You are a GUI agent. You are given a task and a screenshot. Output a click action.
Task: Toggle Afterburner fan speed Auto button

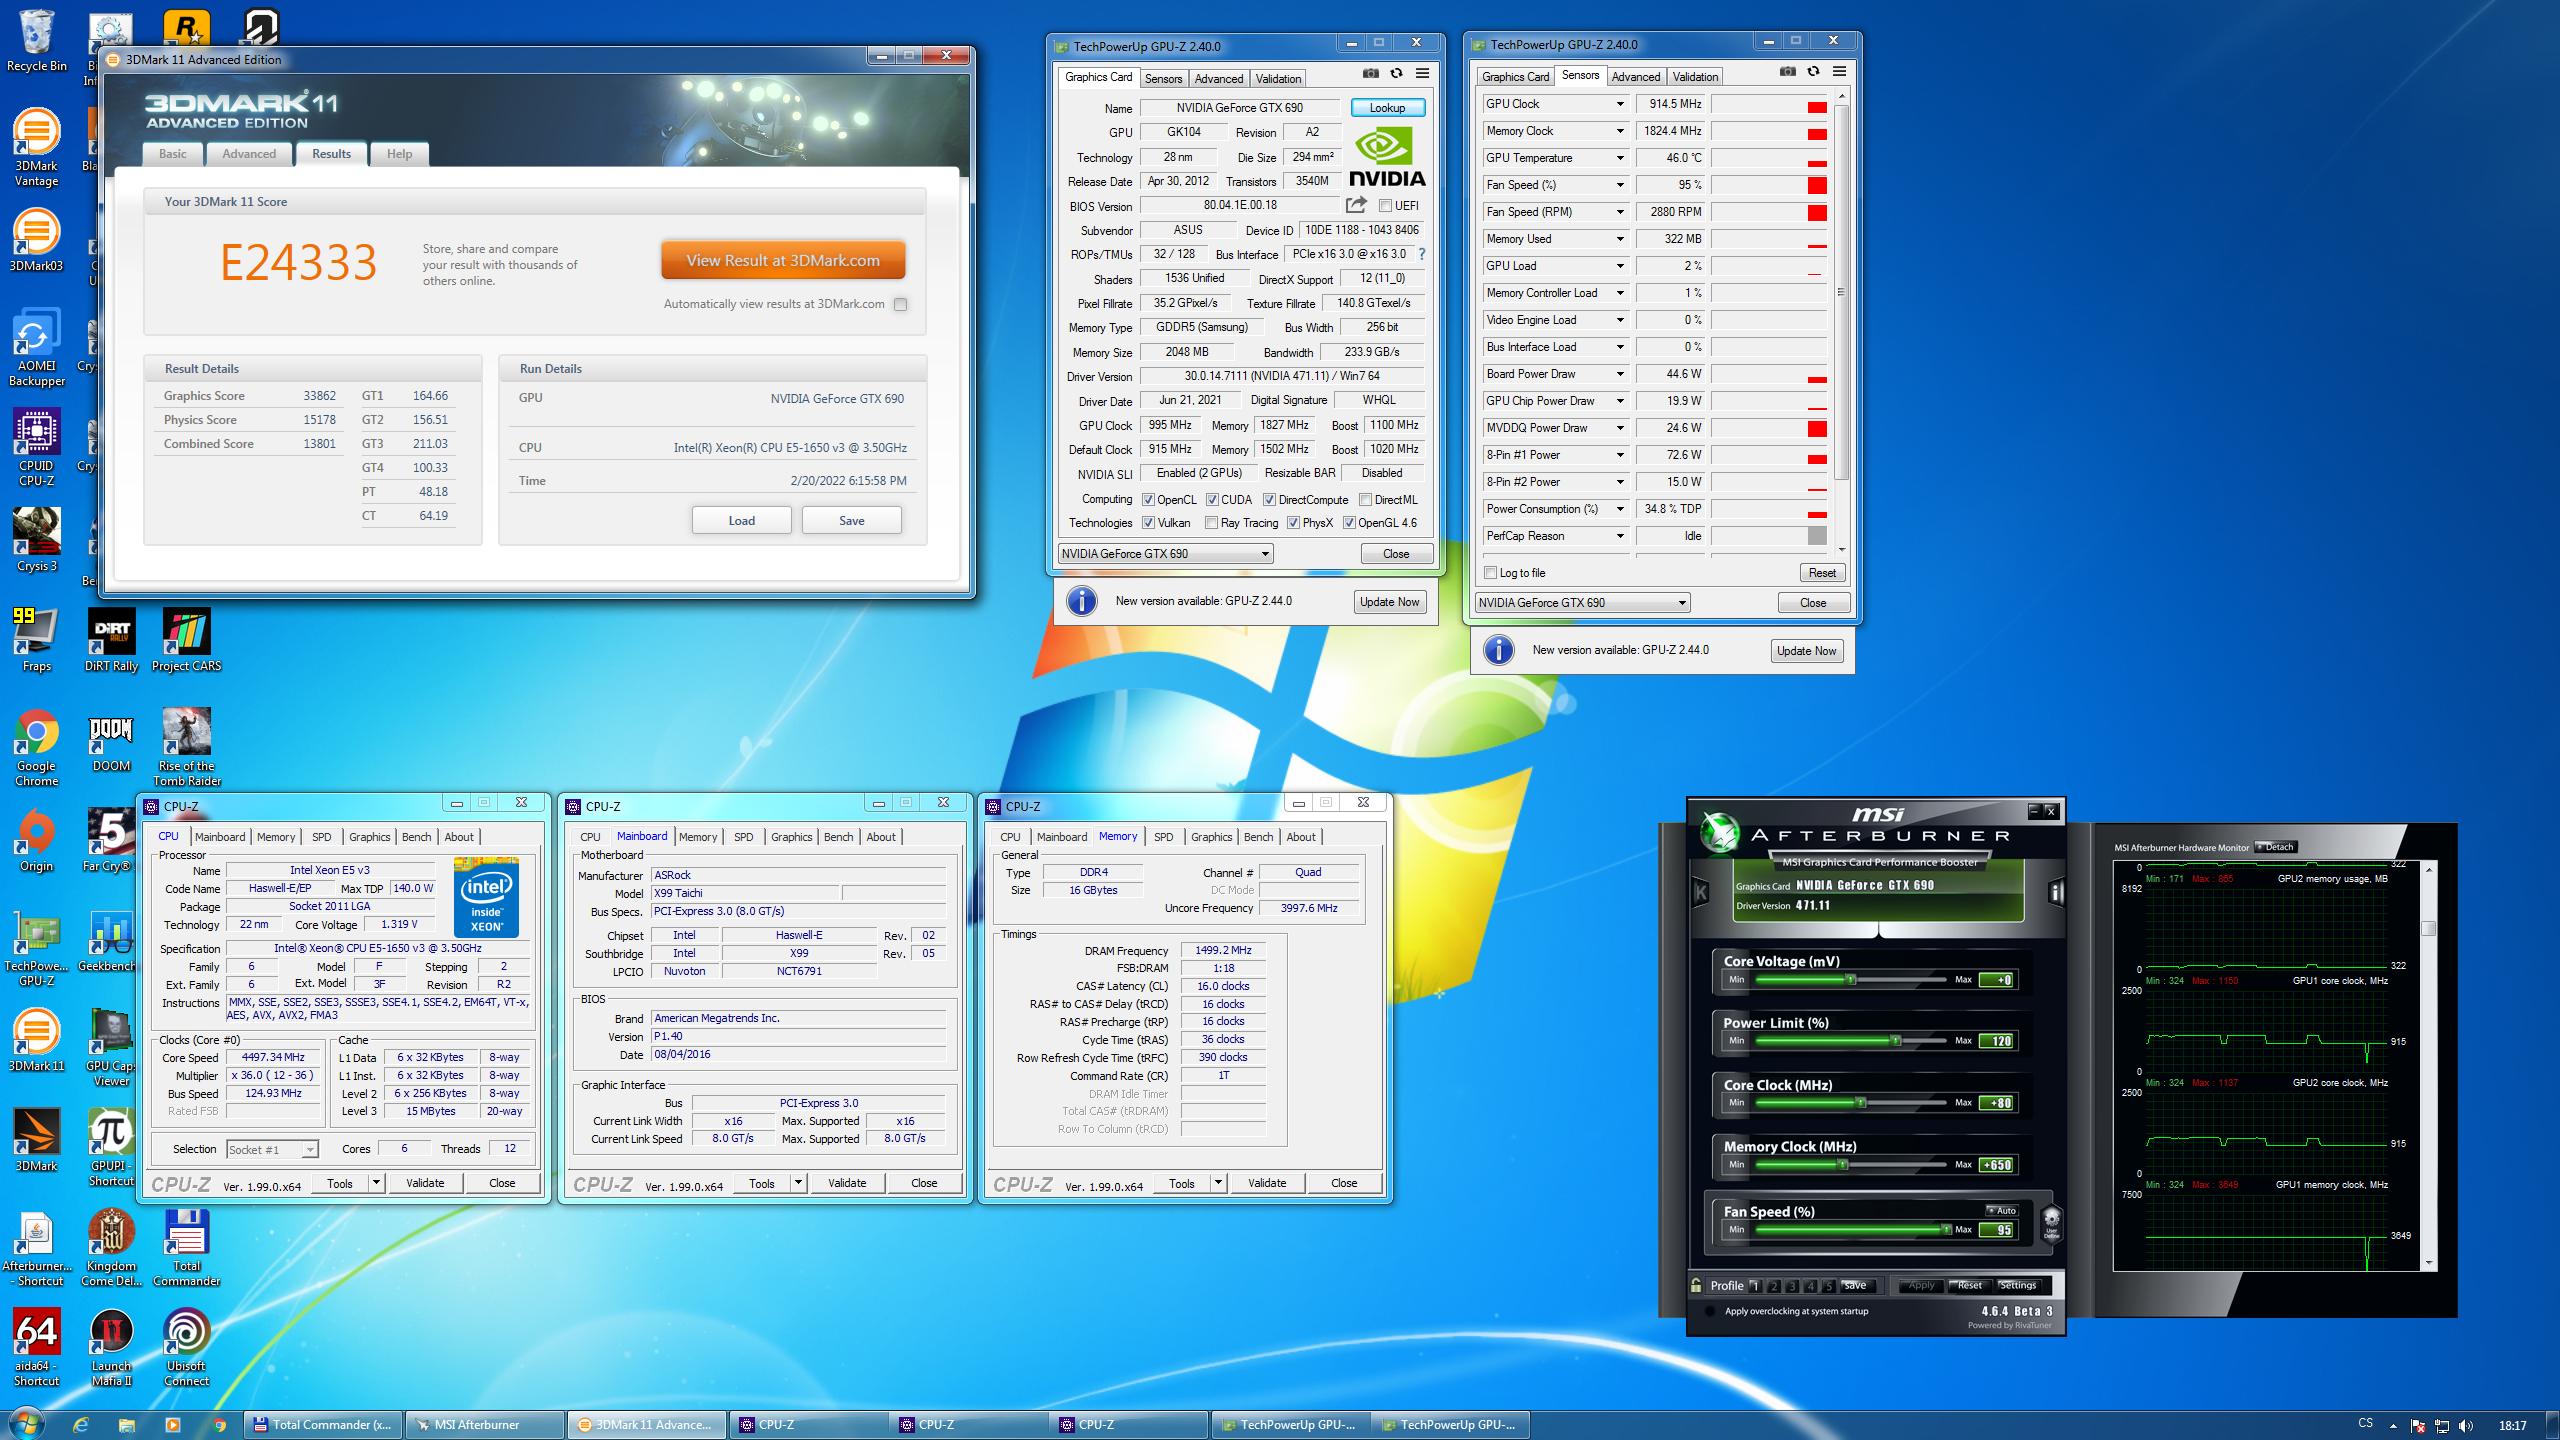tap(2002, 1210)
